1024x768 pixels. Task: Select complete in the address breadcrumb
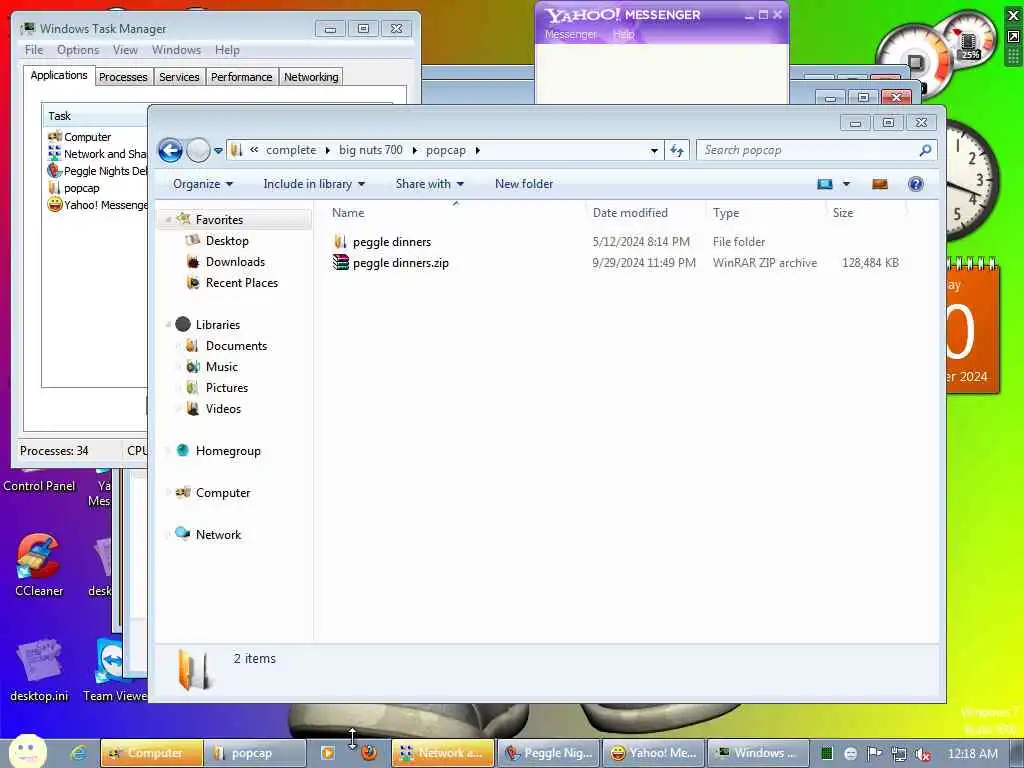click(x=291, y=150)
